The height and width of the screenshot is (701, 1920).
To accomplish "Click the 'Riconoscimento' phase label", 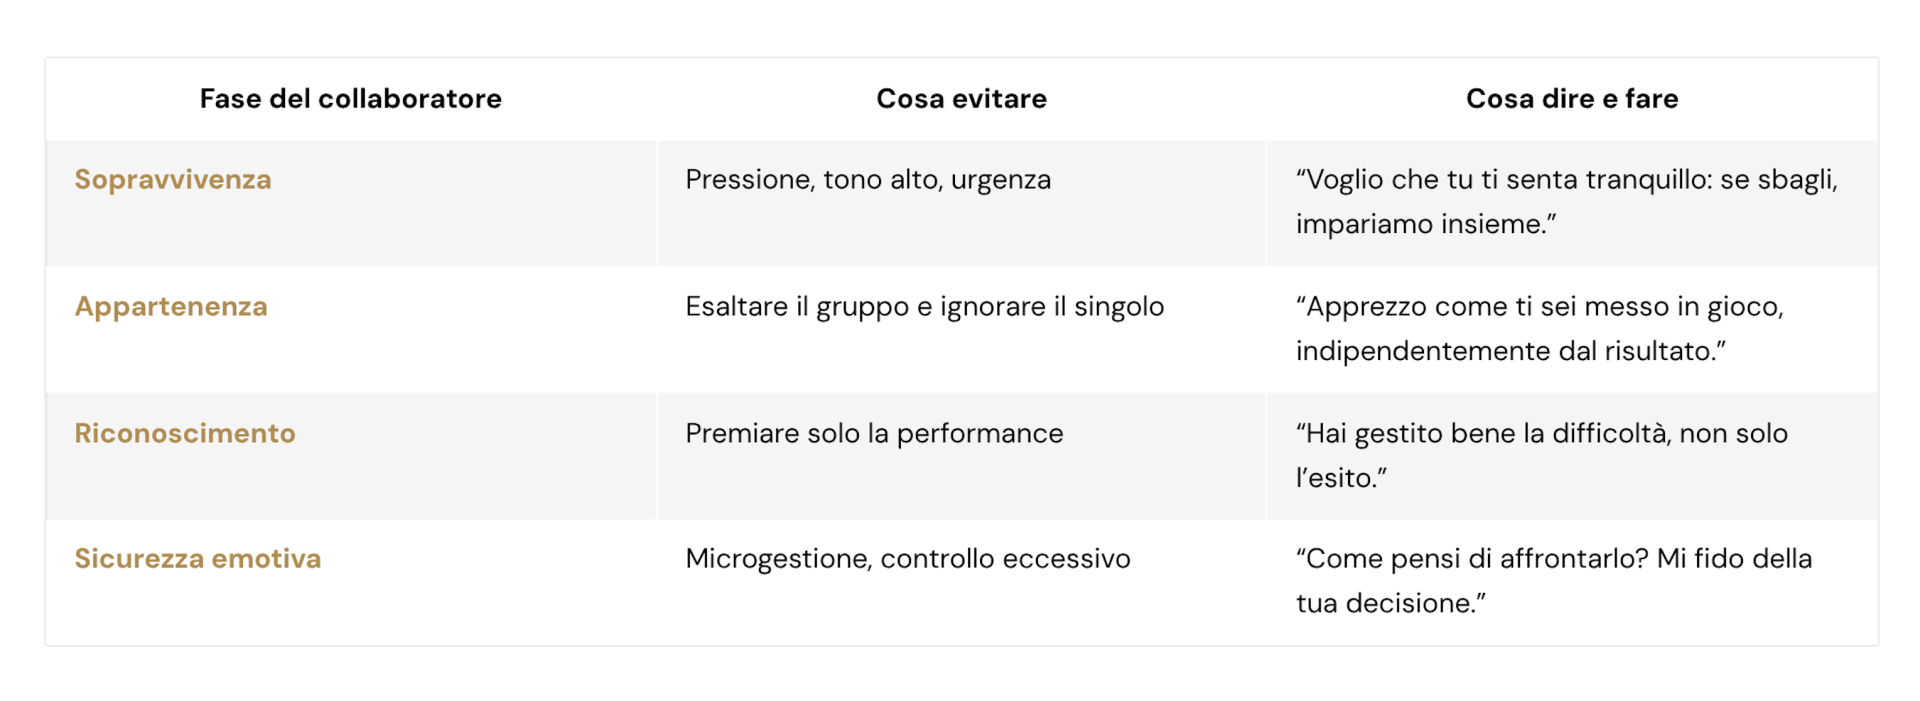I will (x=185, y=434).
